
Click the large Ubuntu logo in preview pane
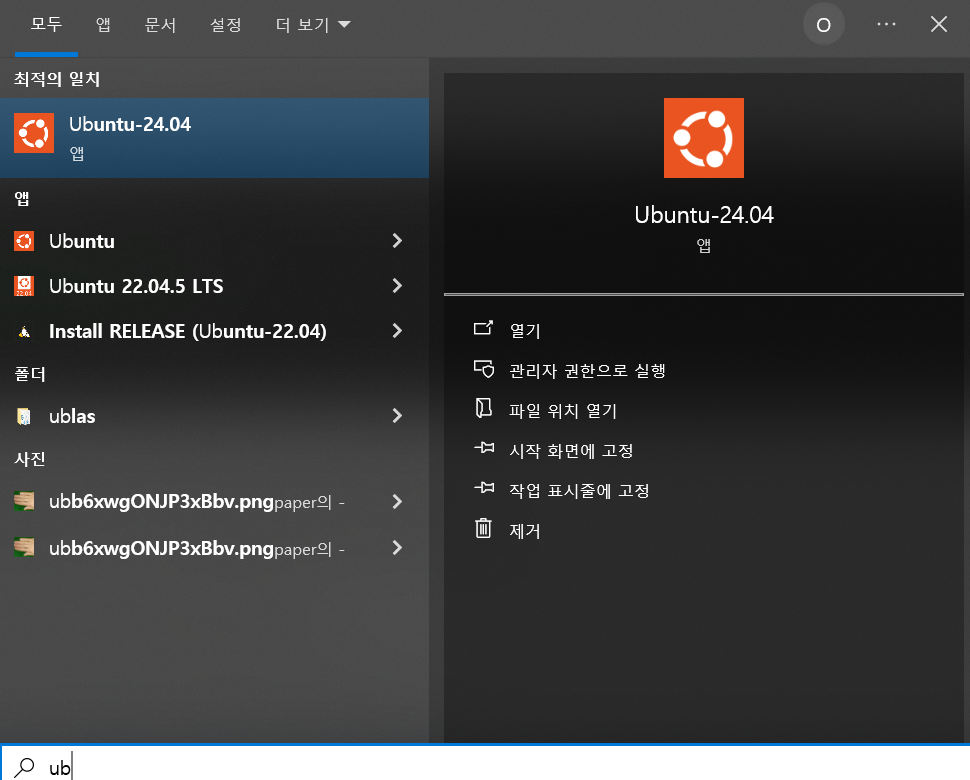(x=703, y=138)
